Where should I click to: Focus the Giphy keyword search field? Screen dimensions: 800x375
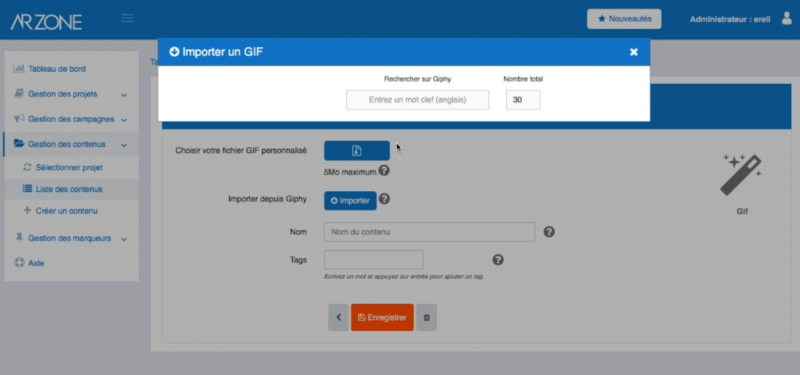click(x=417, y=100)
